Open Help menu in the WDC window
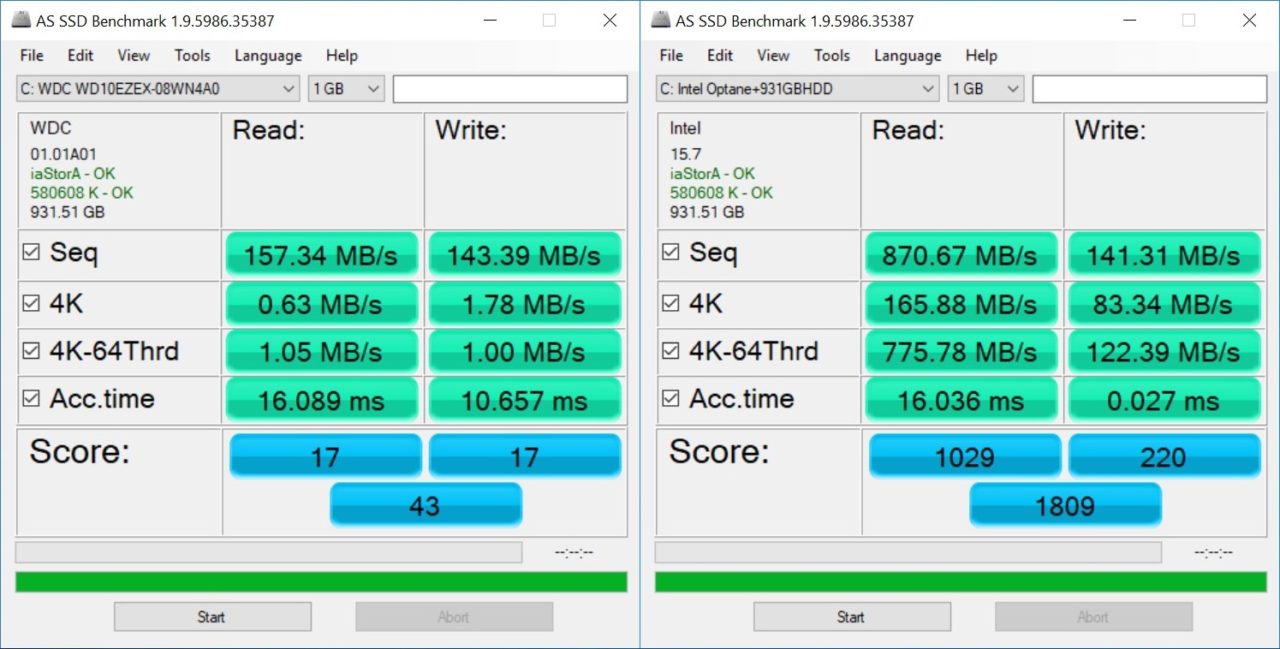 [x=342, y=56]
